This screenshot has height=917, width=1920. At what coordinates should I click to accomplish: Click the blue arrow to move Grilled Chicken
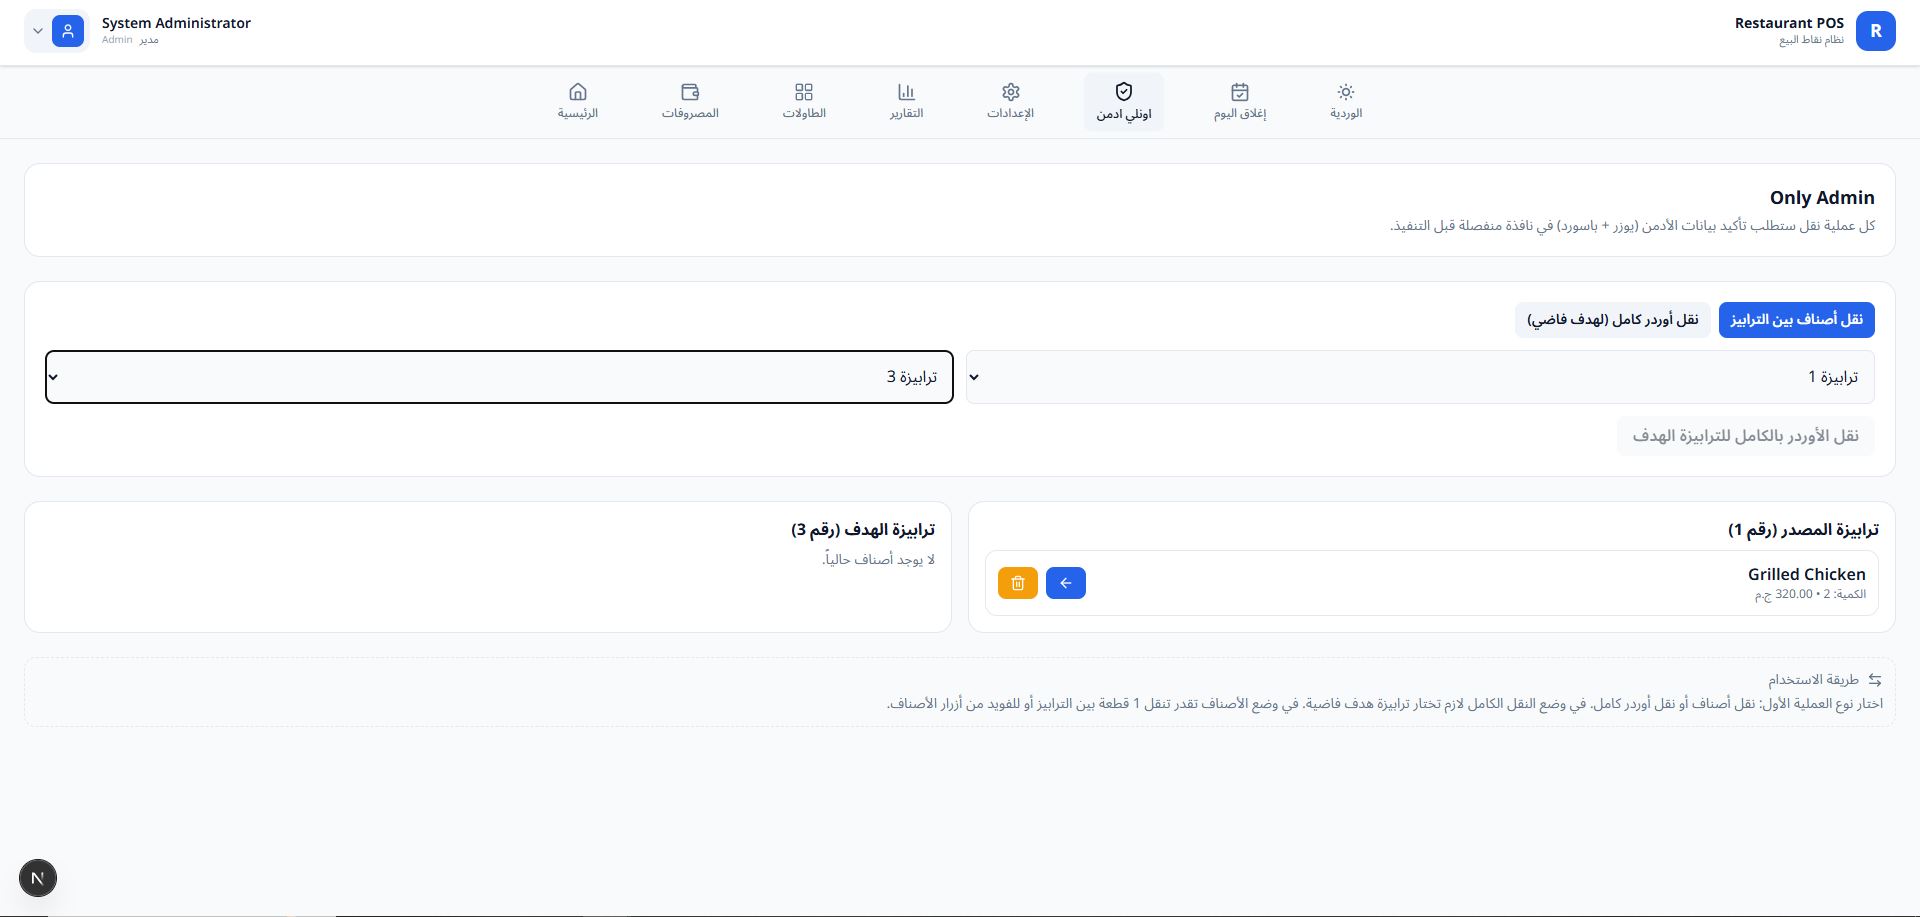[1066, 583]
